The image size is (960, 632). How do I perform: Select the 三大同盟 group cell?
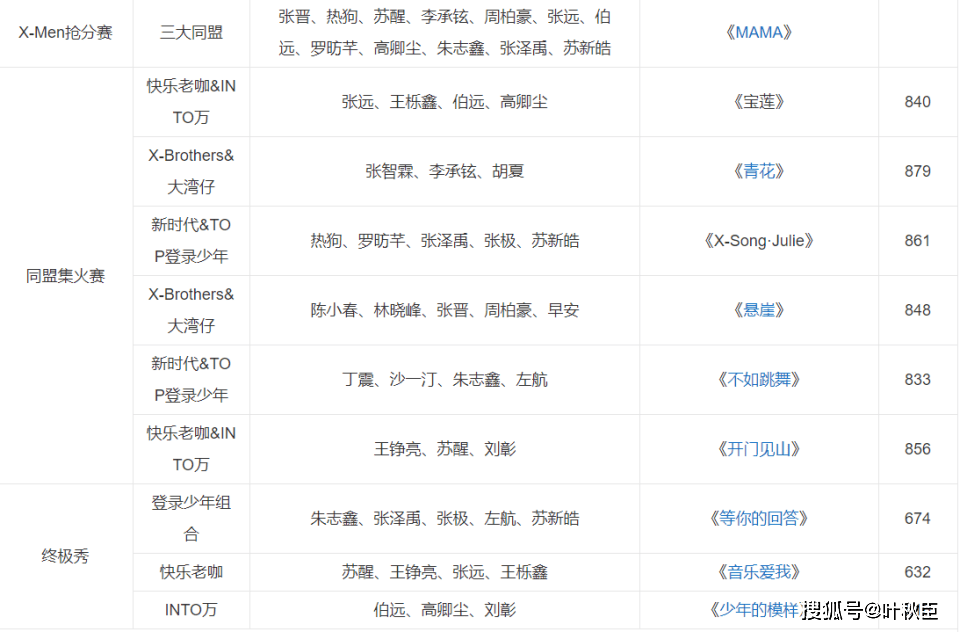coord(191,32)
